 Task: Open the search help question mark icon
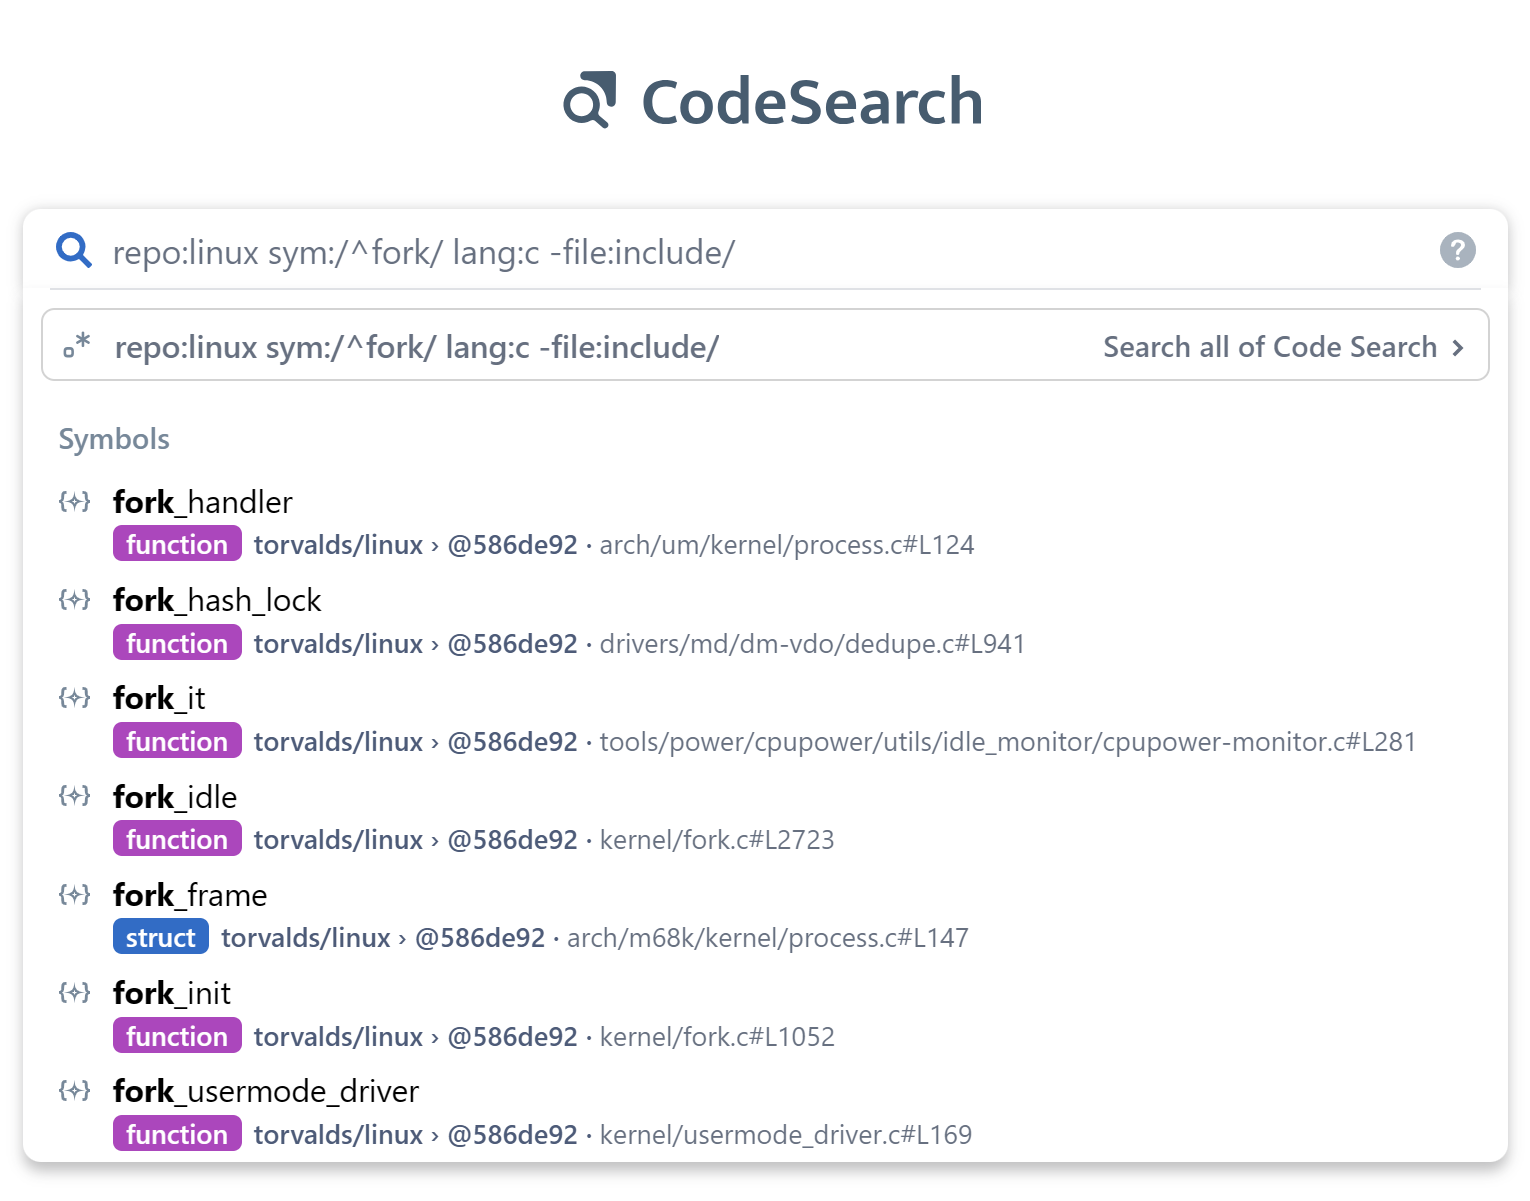1457,250
